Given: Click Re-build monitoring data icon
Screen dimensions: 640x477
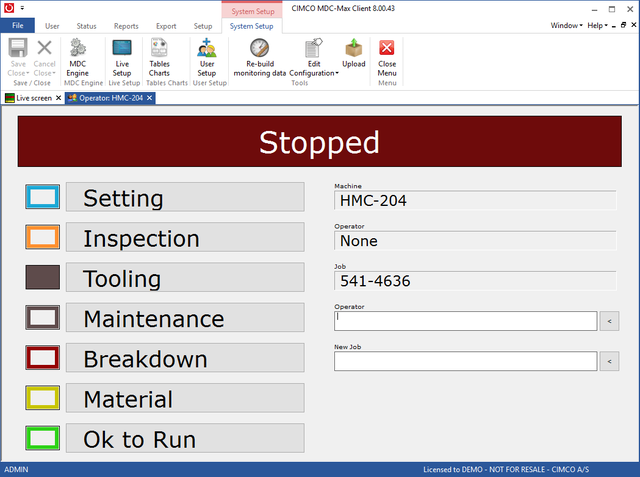Looking at the screenshot, I should pos(260,48).
